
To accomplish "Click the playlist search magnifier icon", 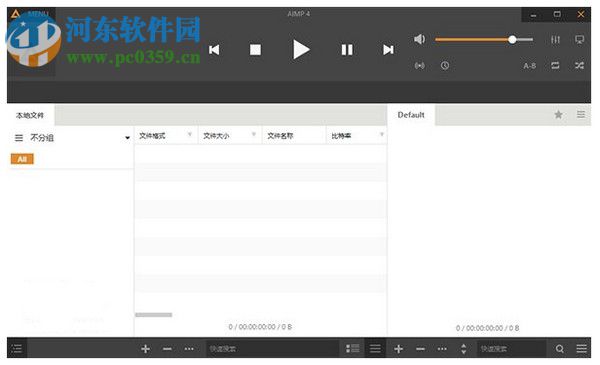I will click(x=559, y=349).
